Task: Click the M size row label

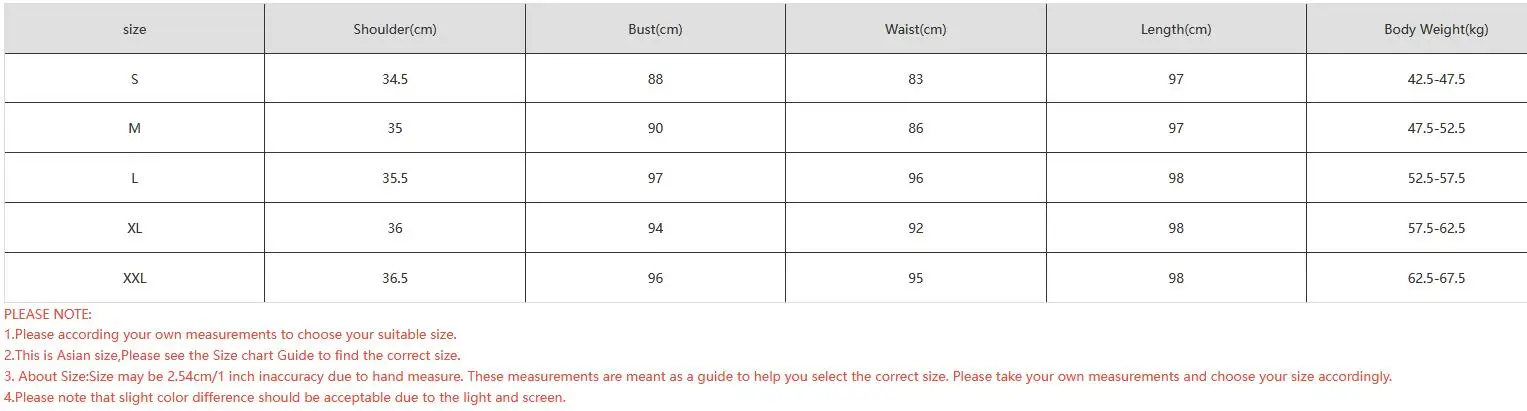Action: [134, 129]
